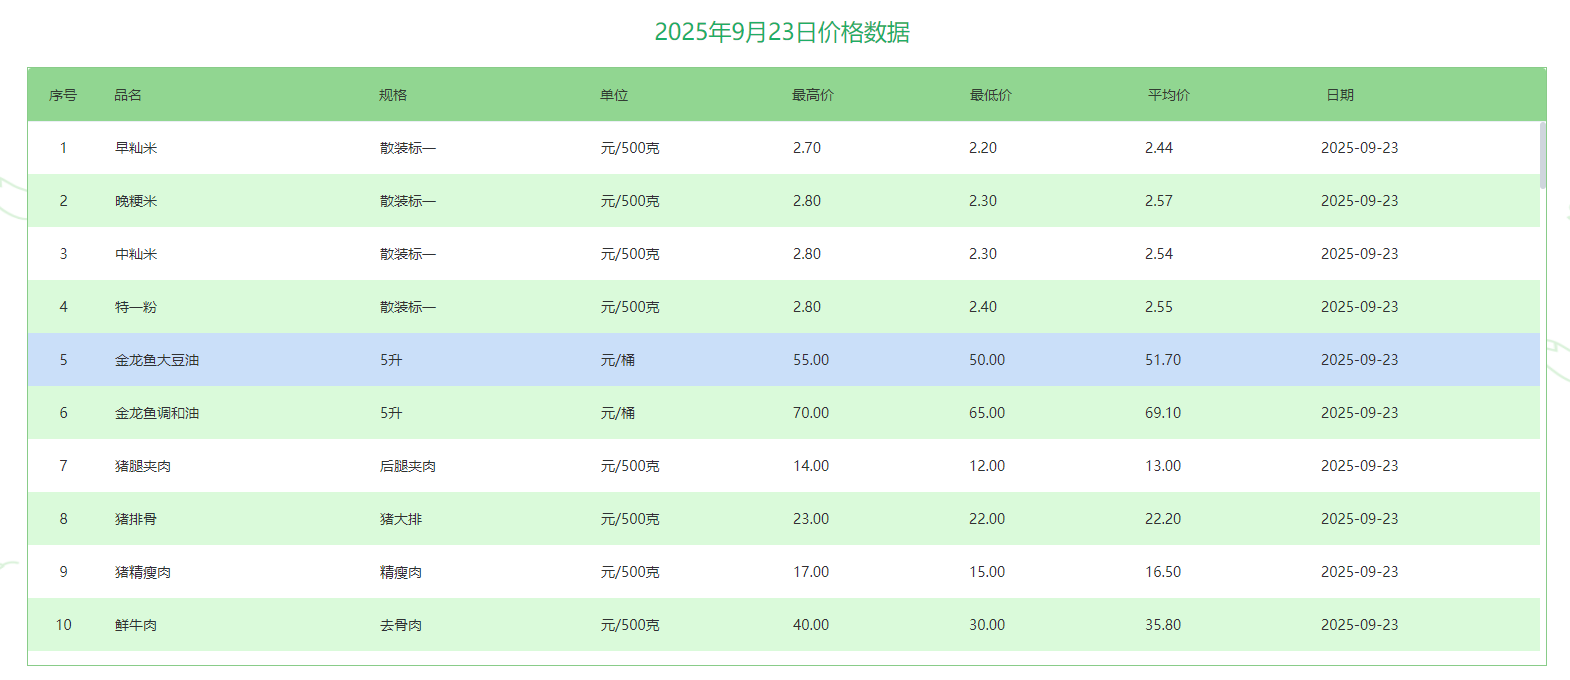Click the 品名 column header
This screenshot has height=680, width=1570.
[128, 95]
